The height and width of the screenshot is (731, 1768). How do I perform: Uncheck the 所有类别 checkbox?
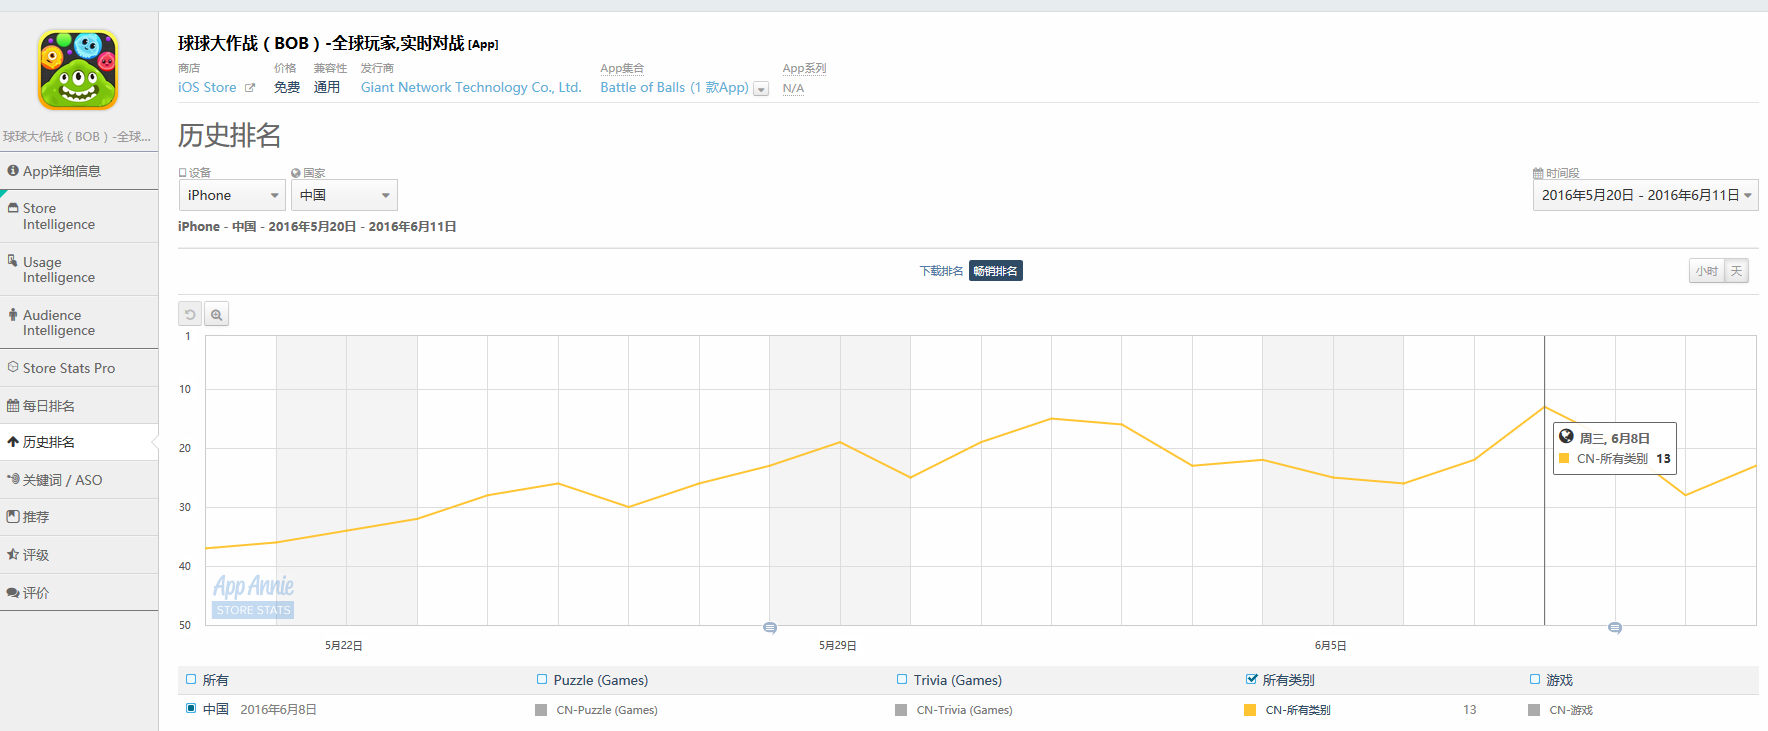[x=1251, y=679]
